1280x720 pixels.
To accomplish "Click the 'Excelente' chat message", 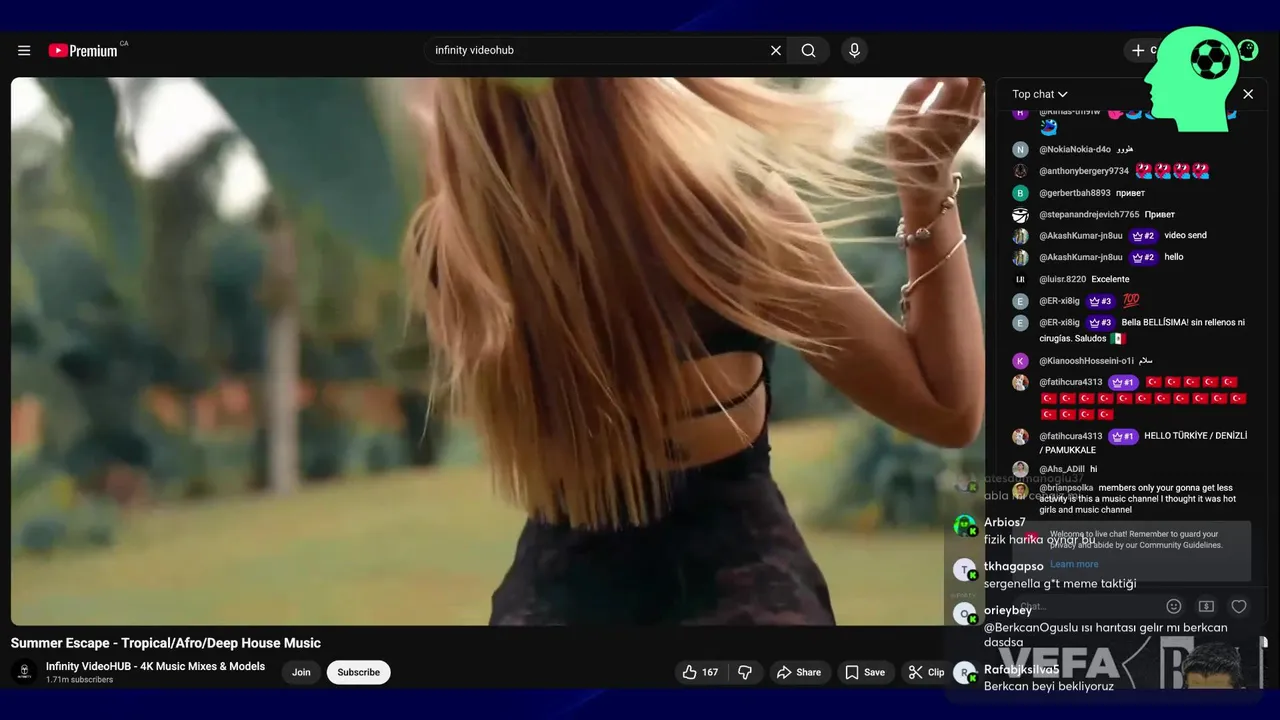I will (1110, 279).
